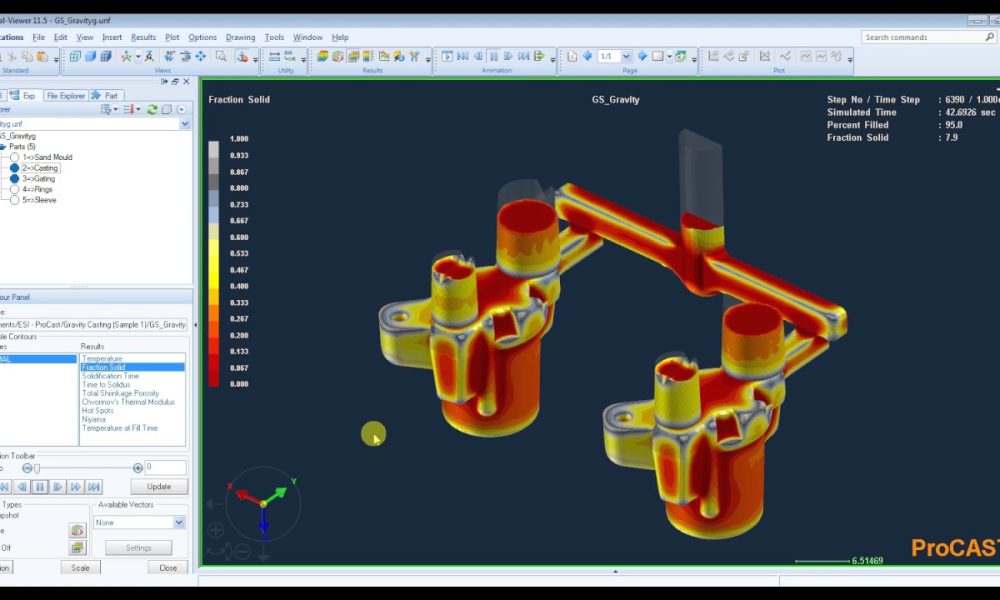This screenshot has width=1000, height=600.
Task: Click the animation step slider handle
Action: 37,468
